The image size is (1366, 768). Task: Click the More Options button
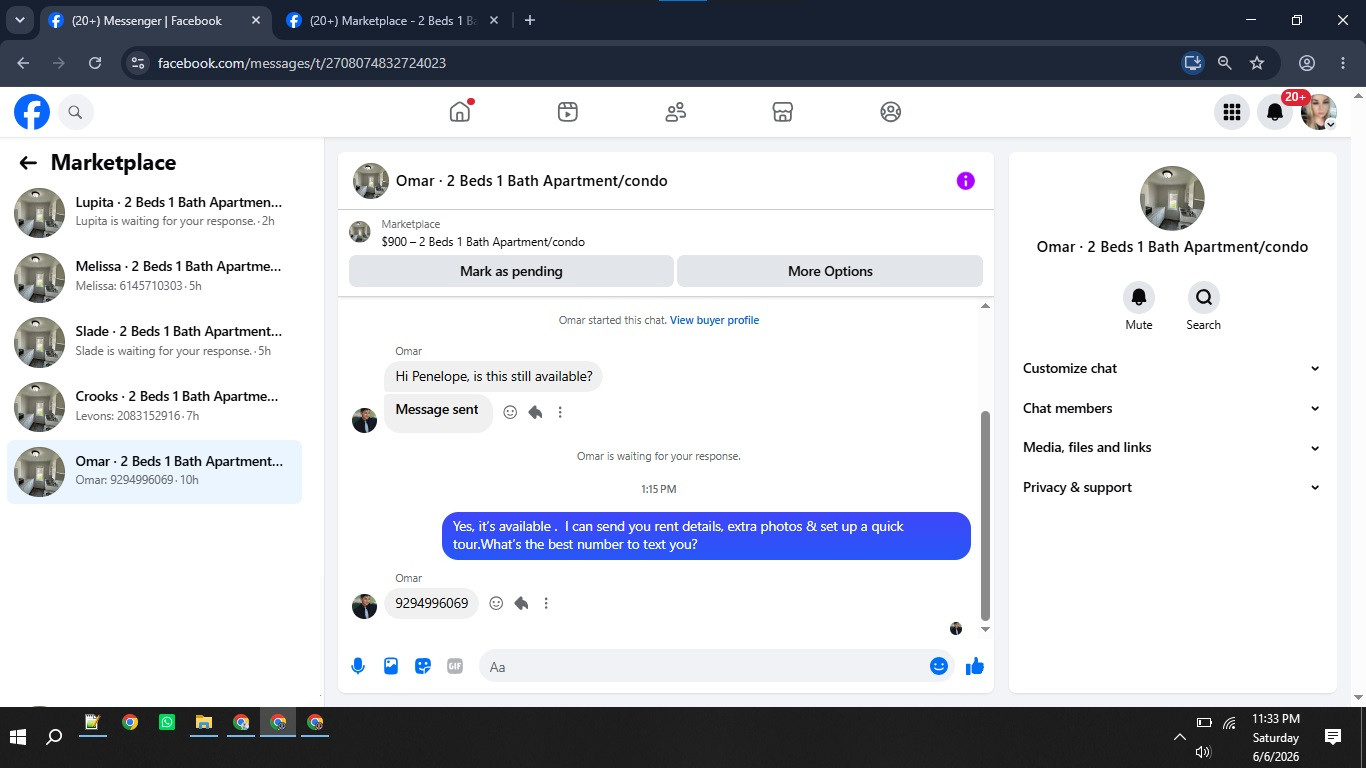point(830,271)
